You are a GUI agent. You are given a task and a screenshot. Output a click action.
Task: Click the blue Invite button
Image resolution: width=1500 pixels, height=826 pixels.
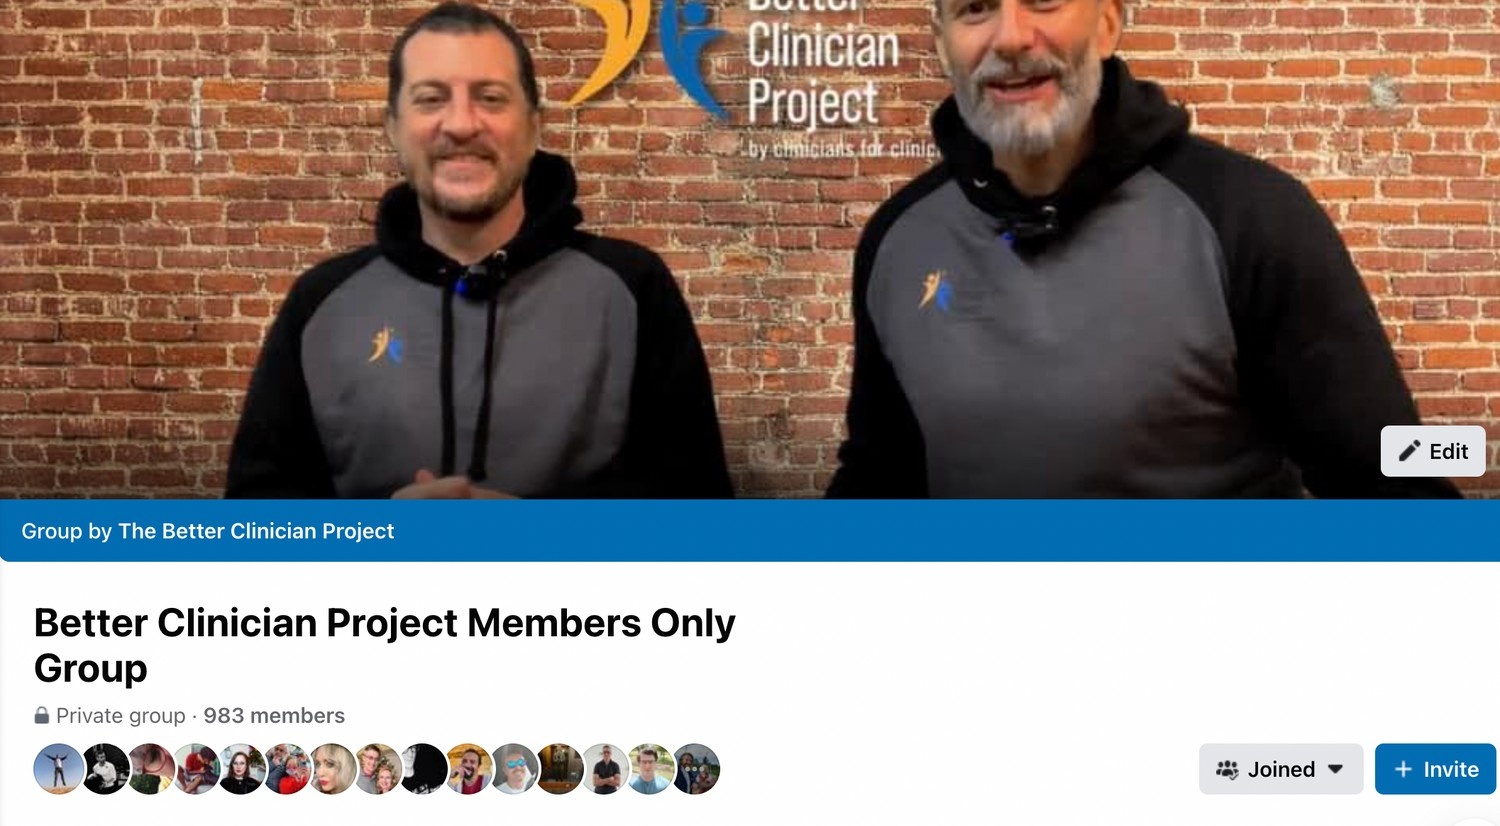[1435, 769]
